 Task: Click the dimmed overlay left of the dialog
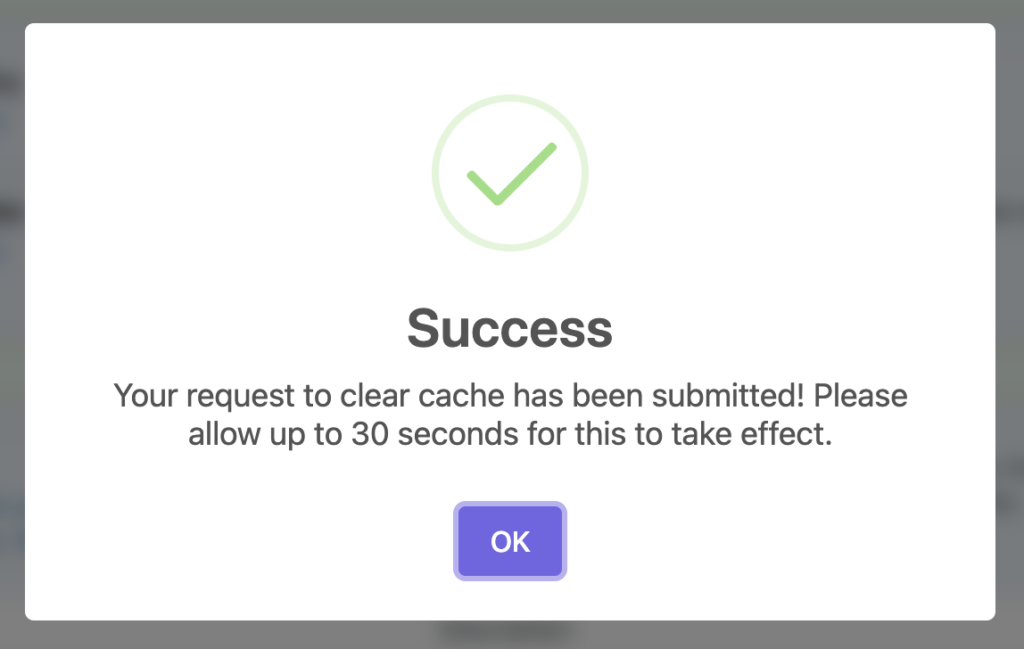[11, 320]
